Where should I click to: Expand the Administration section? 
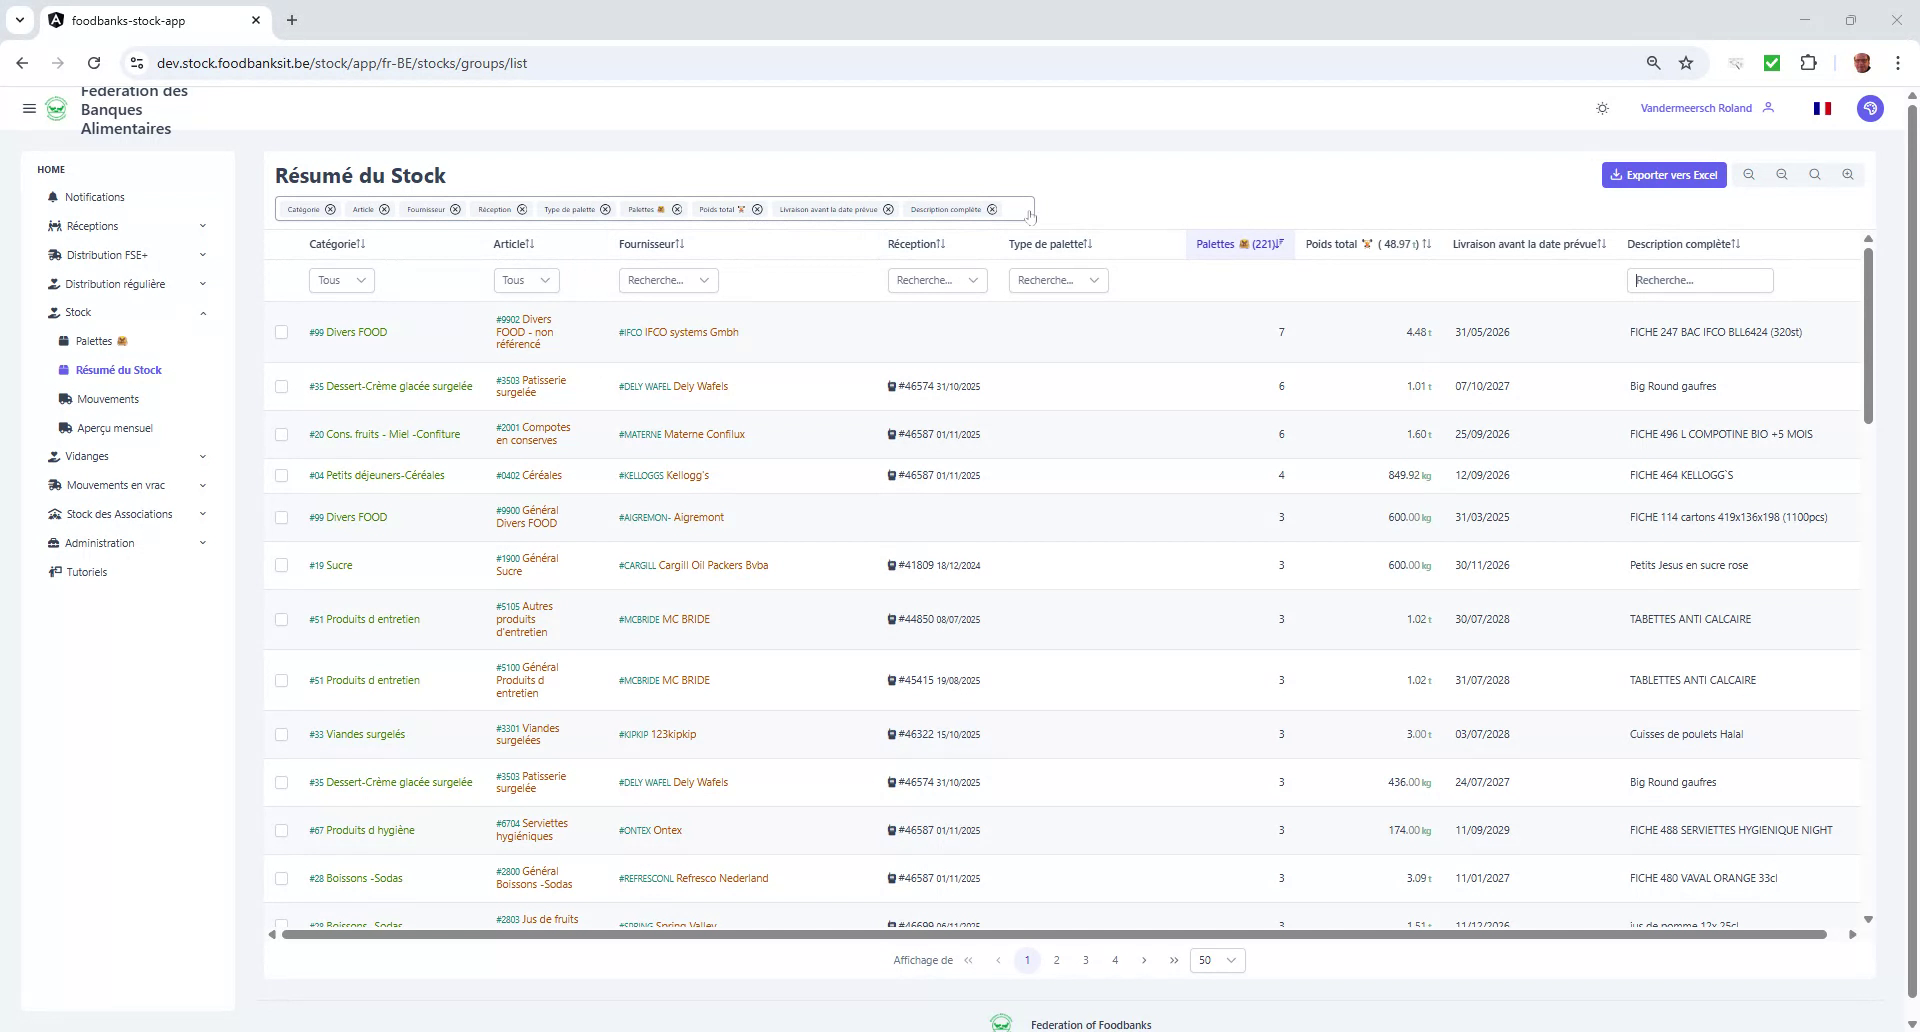pyautogui.click(x=101, y=543)
